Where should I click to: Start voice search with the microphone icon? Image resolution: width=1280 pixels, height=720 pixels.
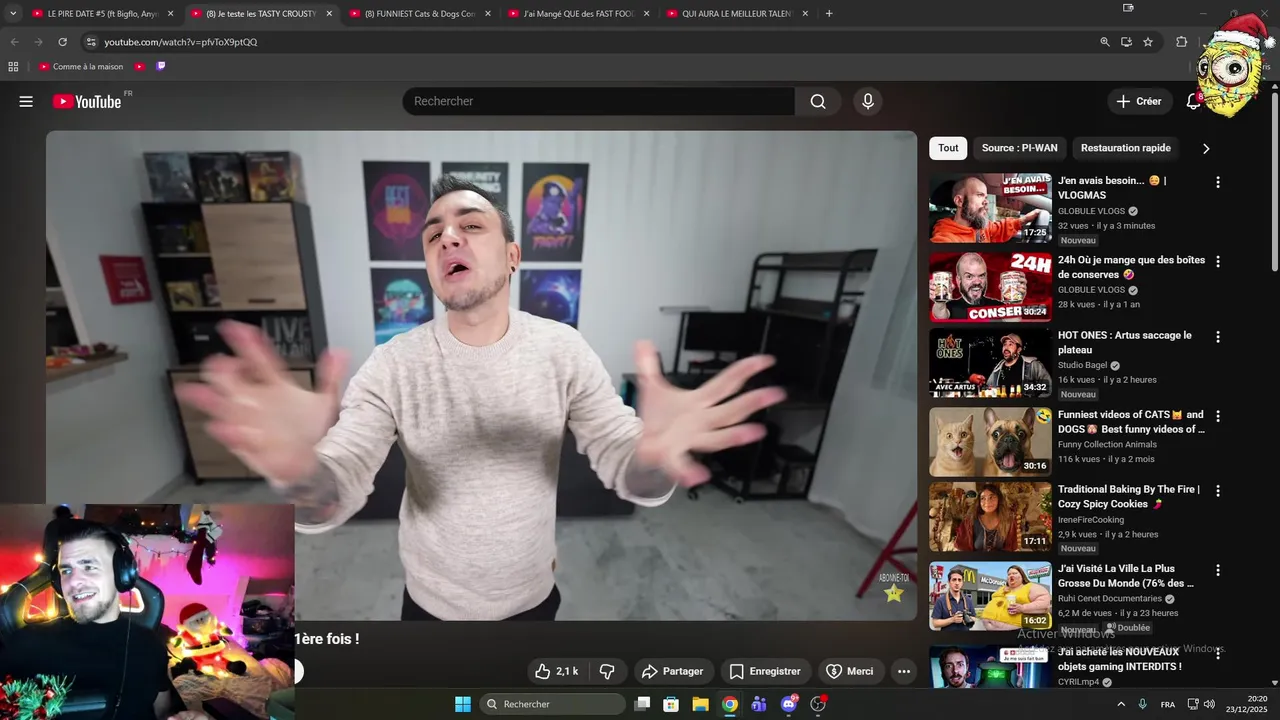pyautogui.click(x=868, y=101)
